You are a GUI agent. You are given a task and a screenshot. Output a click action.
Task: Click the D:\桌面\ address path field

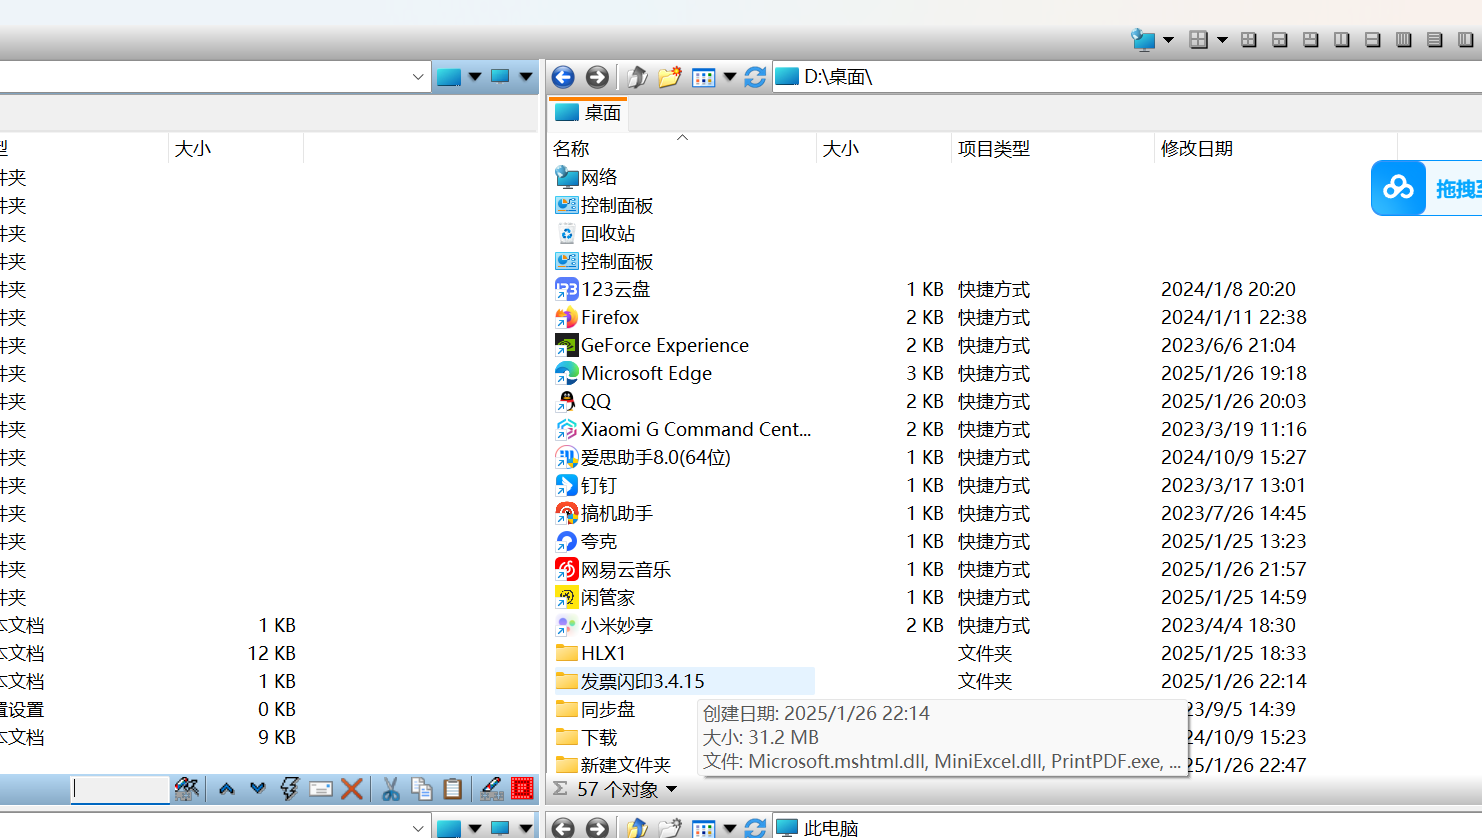click(1127, 77)
